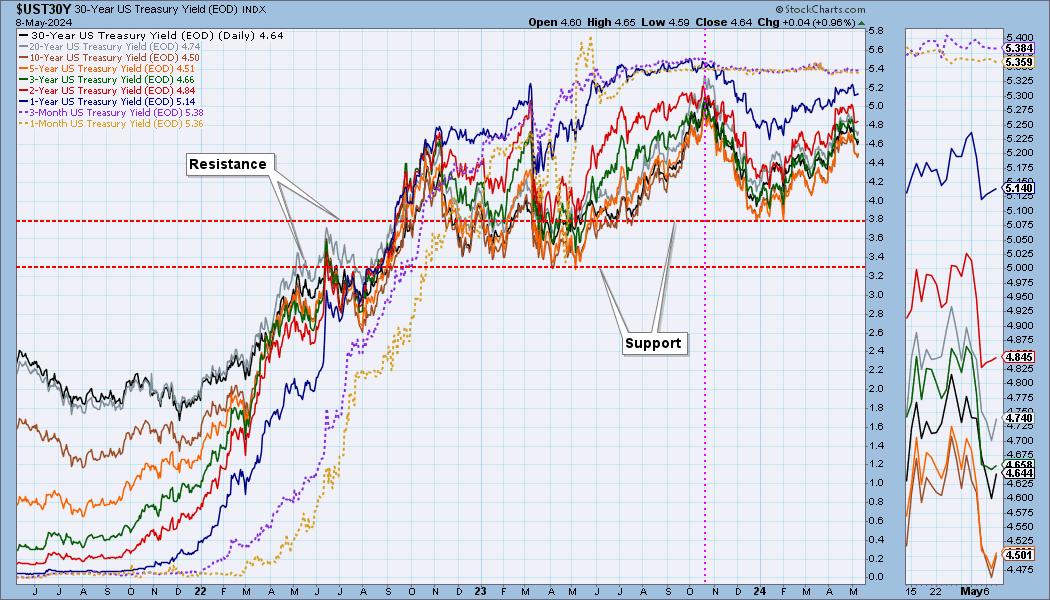Click the vertical dotted magenta date marker
Viewport: 1050px width, 600px height.
click(x=705, y=308)
